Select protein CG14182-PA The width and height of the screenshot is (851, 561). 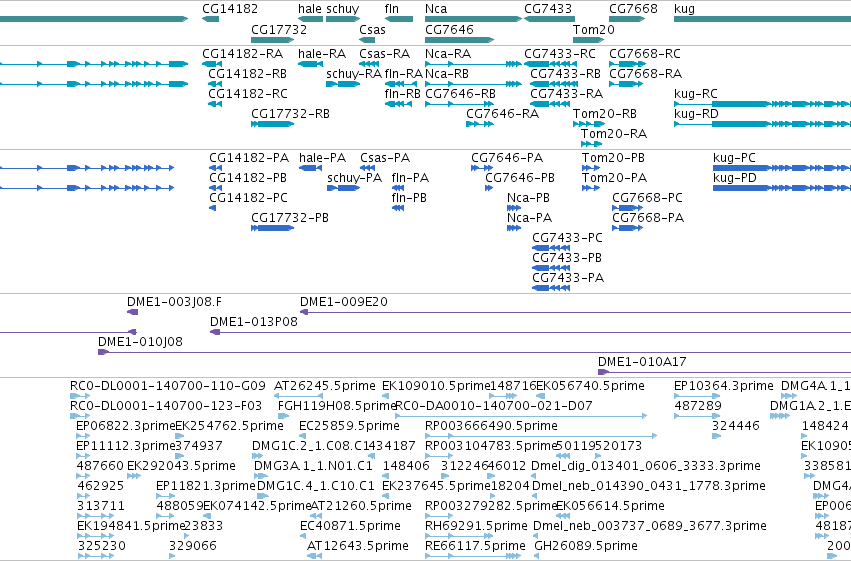tap(249, 158)
